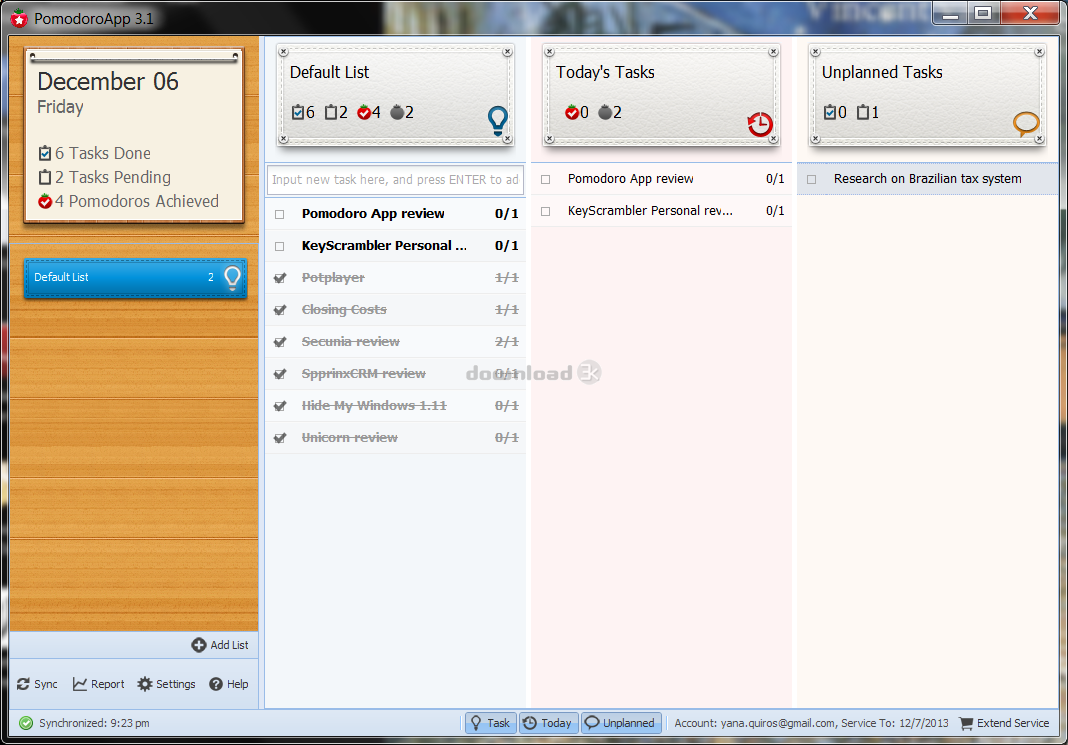Click the done-tasks clipboard icon on Unplanned Tasks card
This screenshot has height=745, width=1068.
[x=830, y=112]
